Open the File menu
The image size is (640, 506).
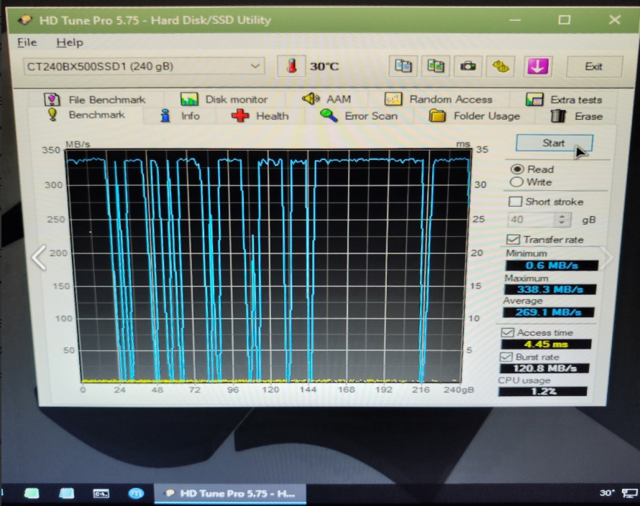27,43
